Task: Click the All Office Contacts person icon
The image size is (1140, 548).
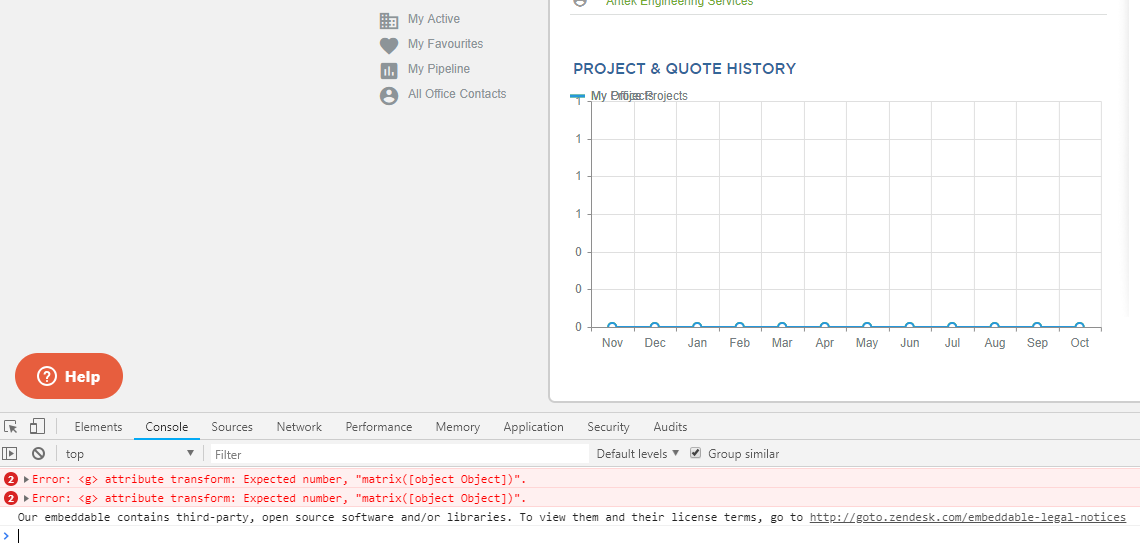Action: pyautogui.click(x=389, y=95)
